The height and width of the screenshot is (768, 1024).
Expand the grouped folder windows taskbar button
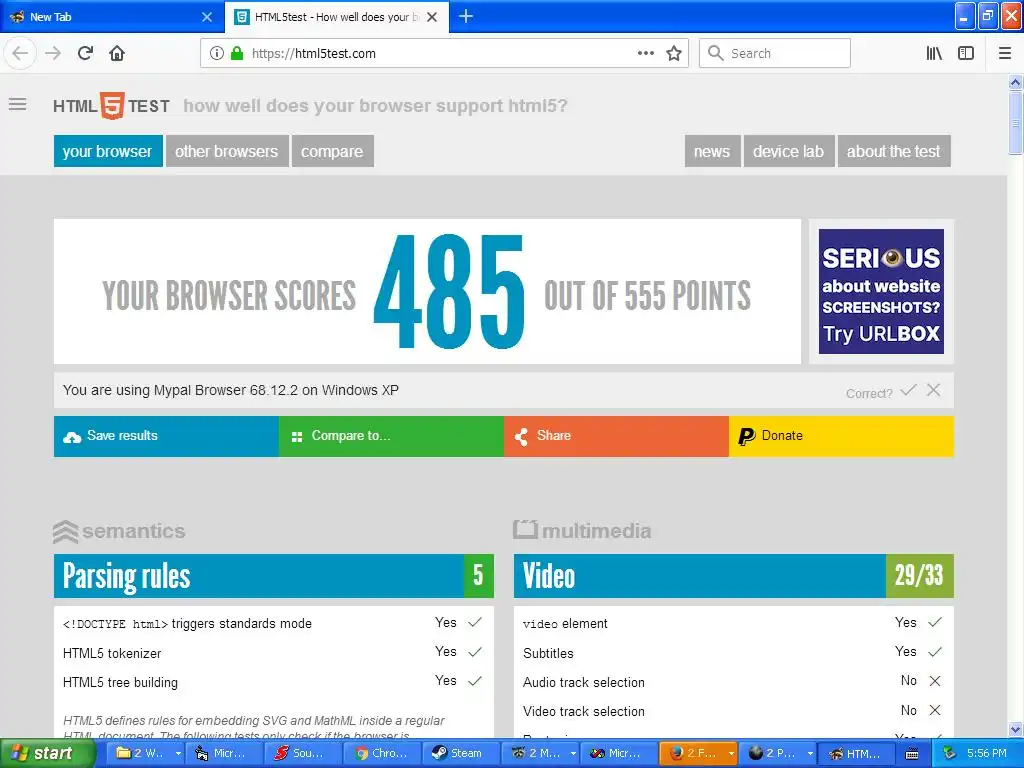point(147,754)
